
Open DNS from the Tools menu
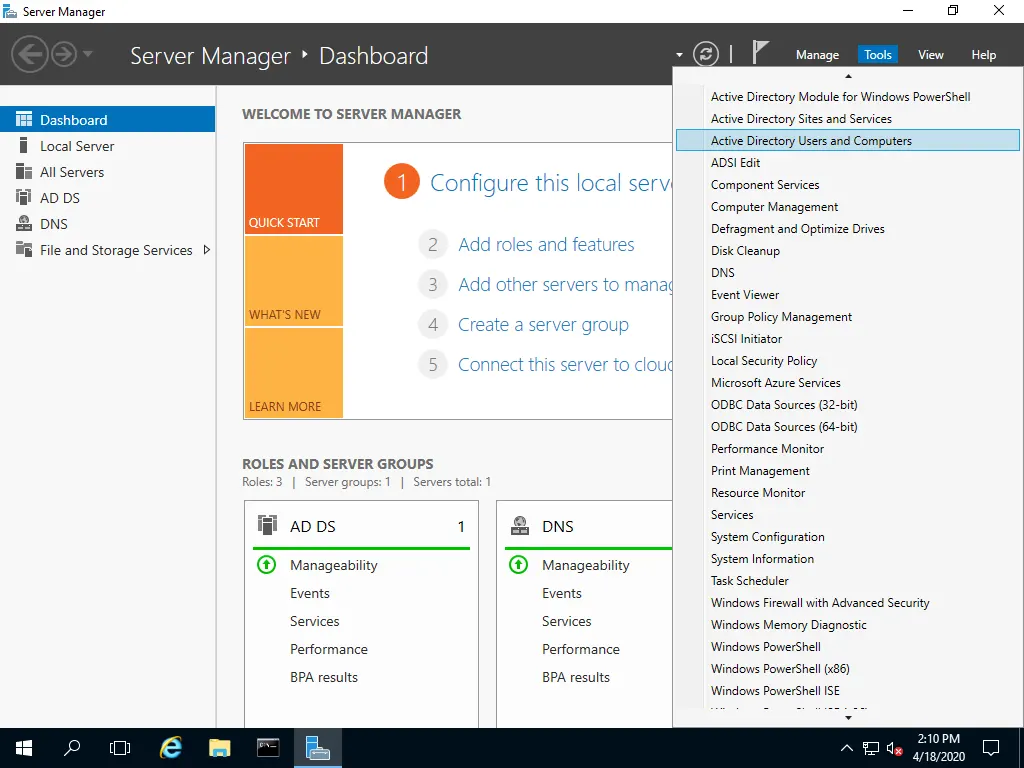[848, 272]
